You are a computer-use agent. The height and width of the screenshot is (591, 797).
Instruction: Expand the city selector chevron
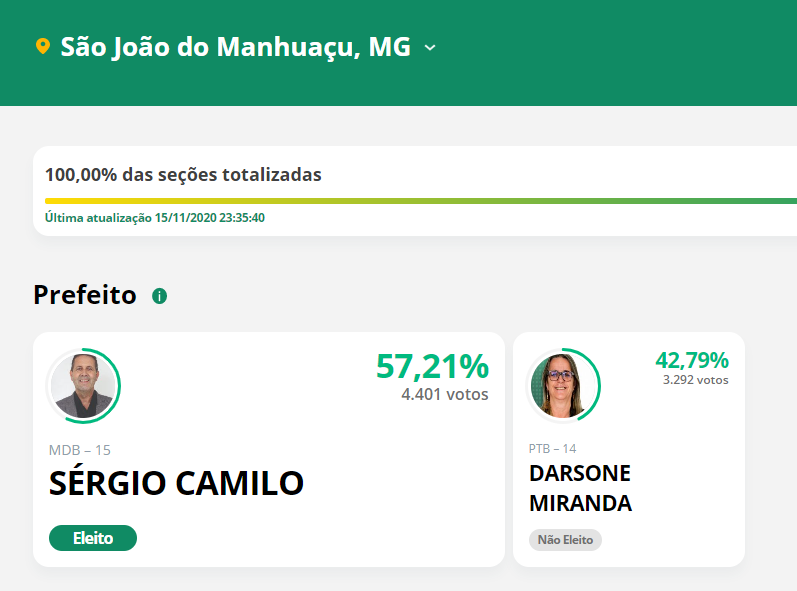coord(430,48)
